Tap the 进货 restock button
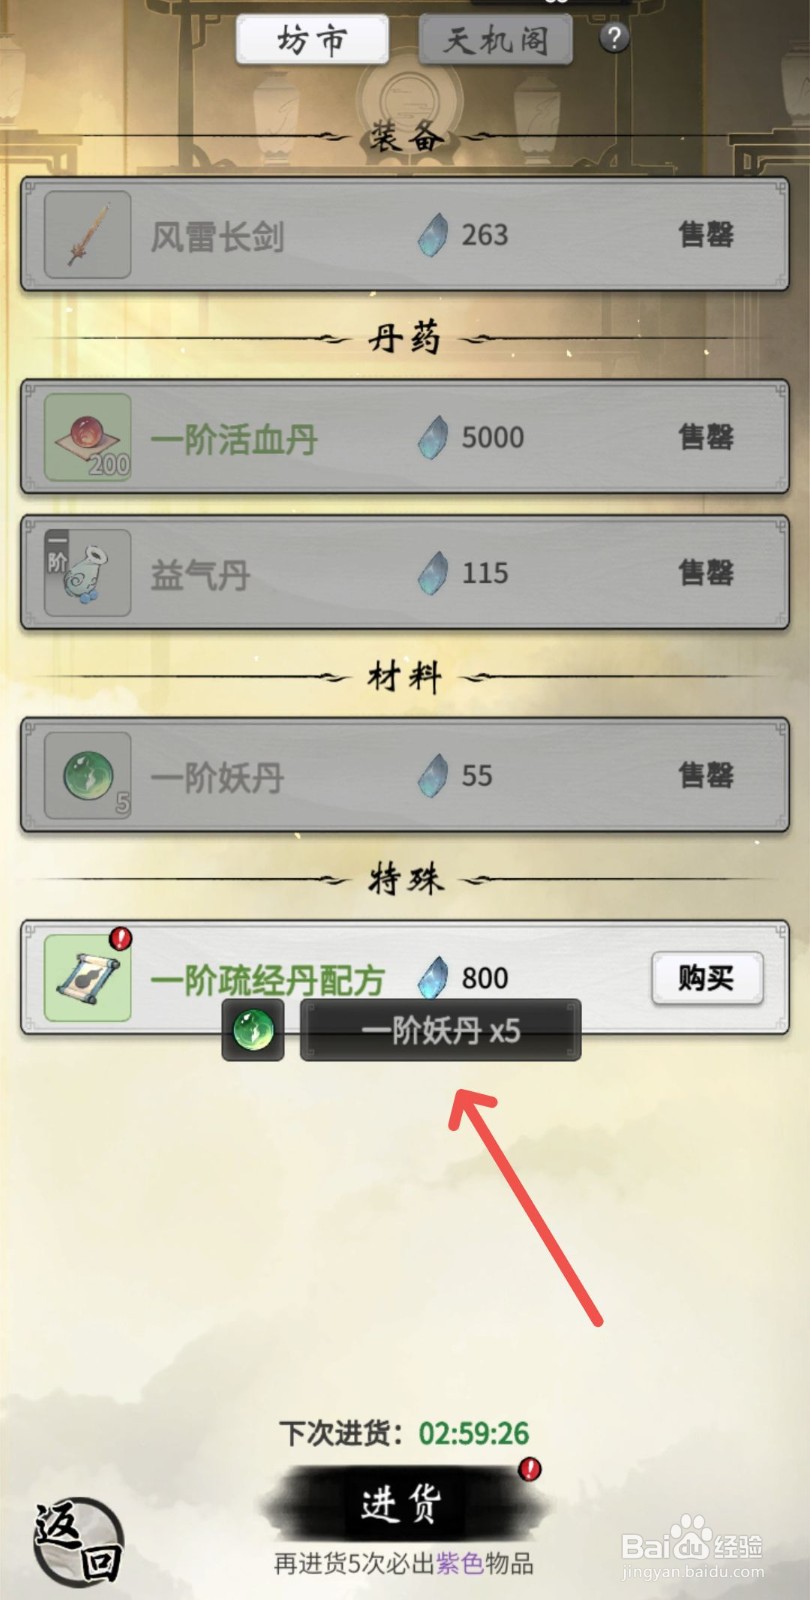 (400, 1503)
